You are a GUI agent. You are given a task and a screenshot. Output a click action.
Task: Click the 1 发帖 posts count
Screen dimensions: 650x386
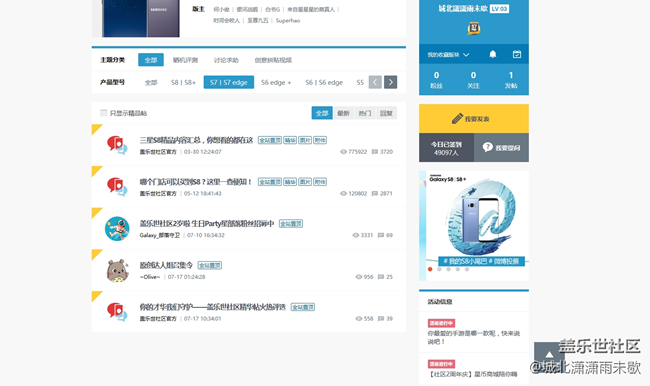511,80
